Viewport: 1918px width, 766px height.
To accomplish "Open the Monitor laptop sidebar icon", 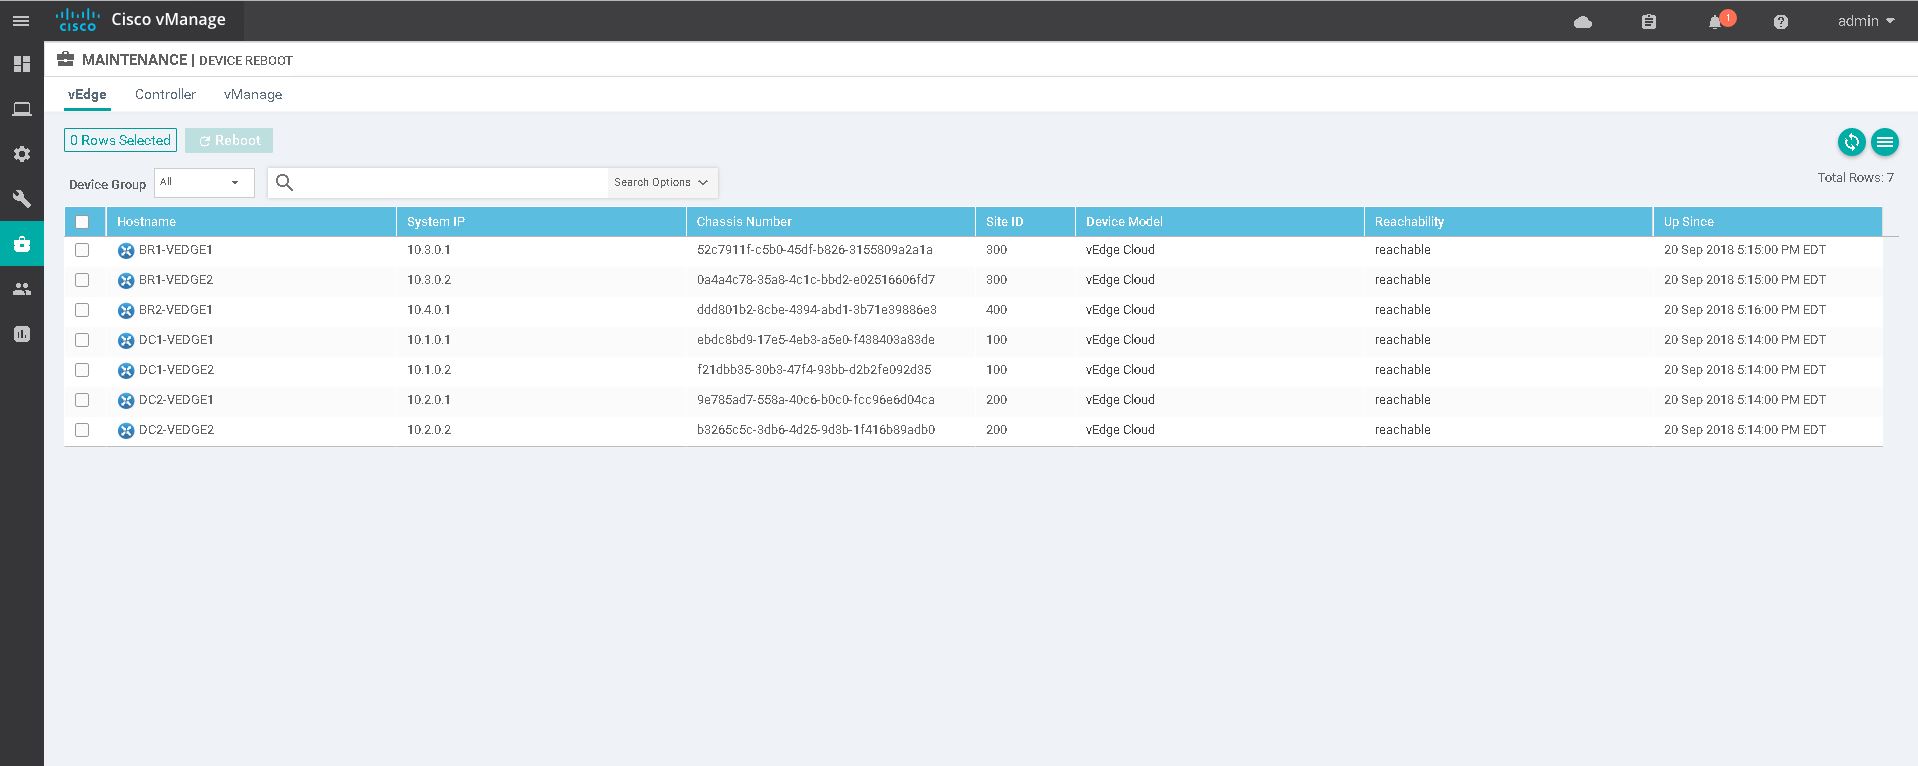I will point(21,109).
